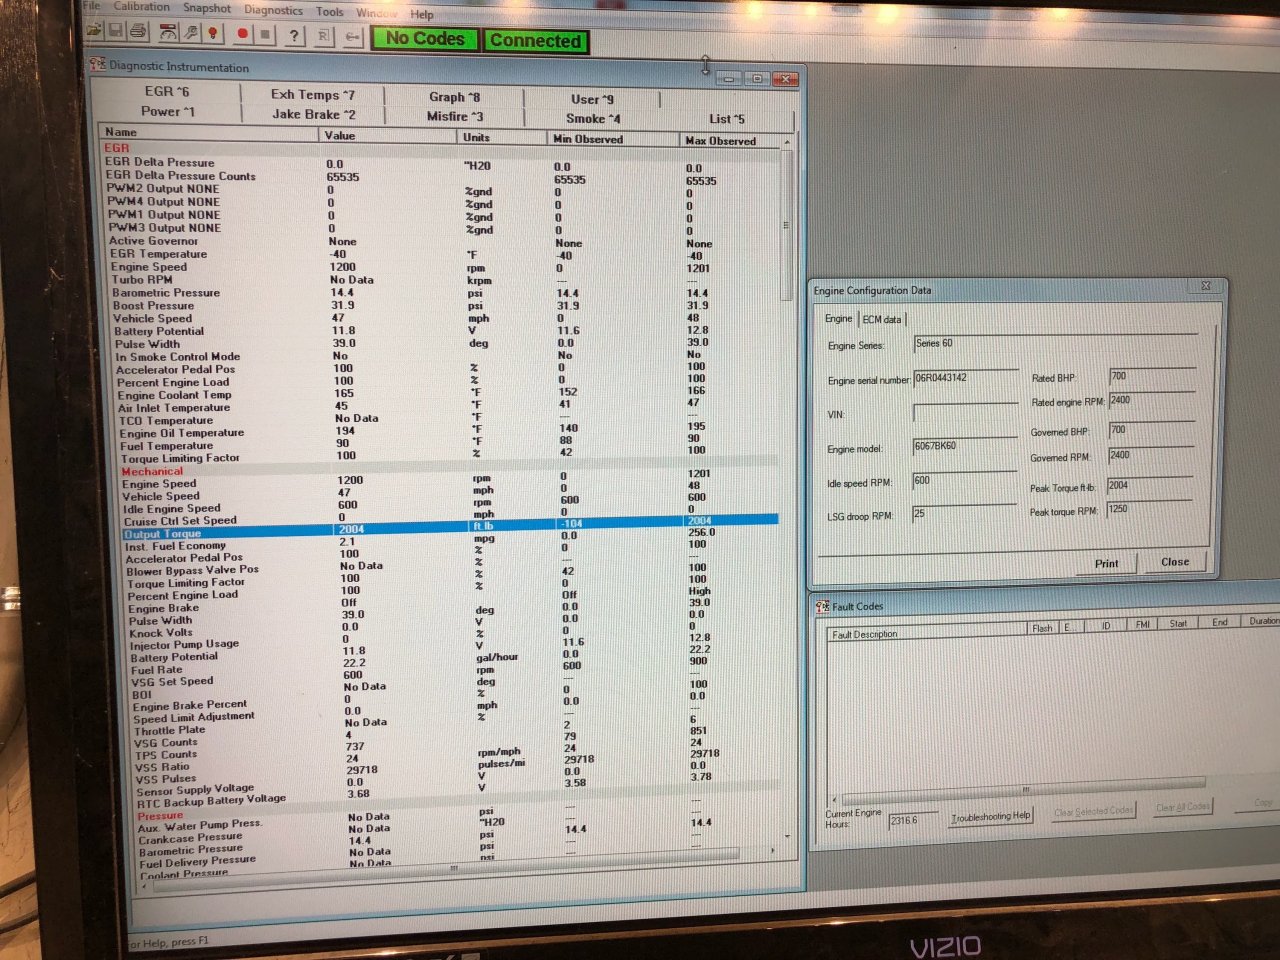The height and width of the screenshot is (960, 1280).
Task: Switch to the Exh Temps tab
Action: point(312,94)
